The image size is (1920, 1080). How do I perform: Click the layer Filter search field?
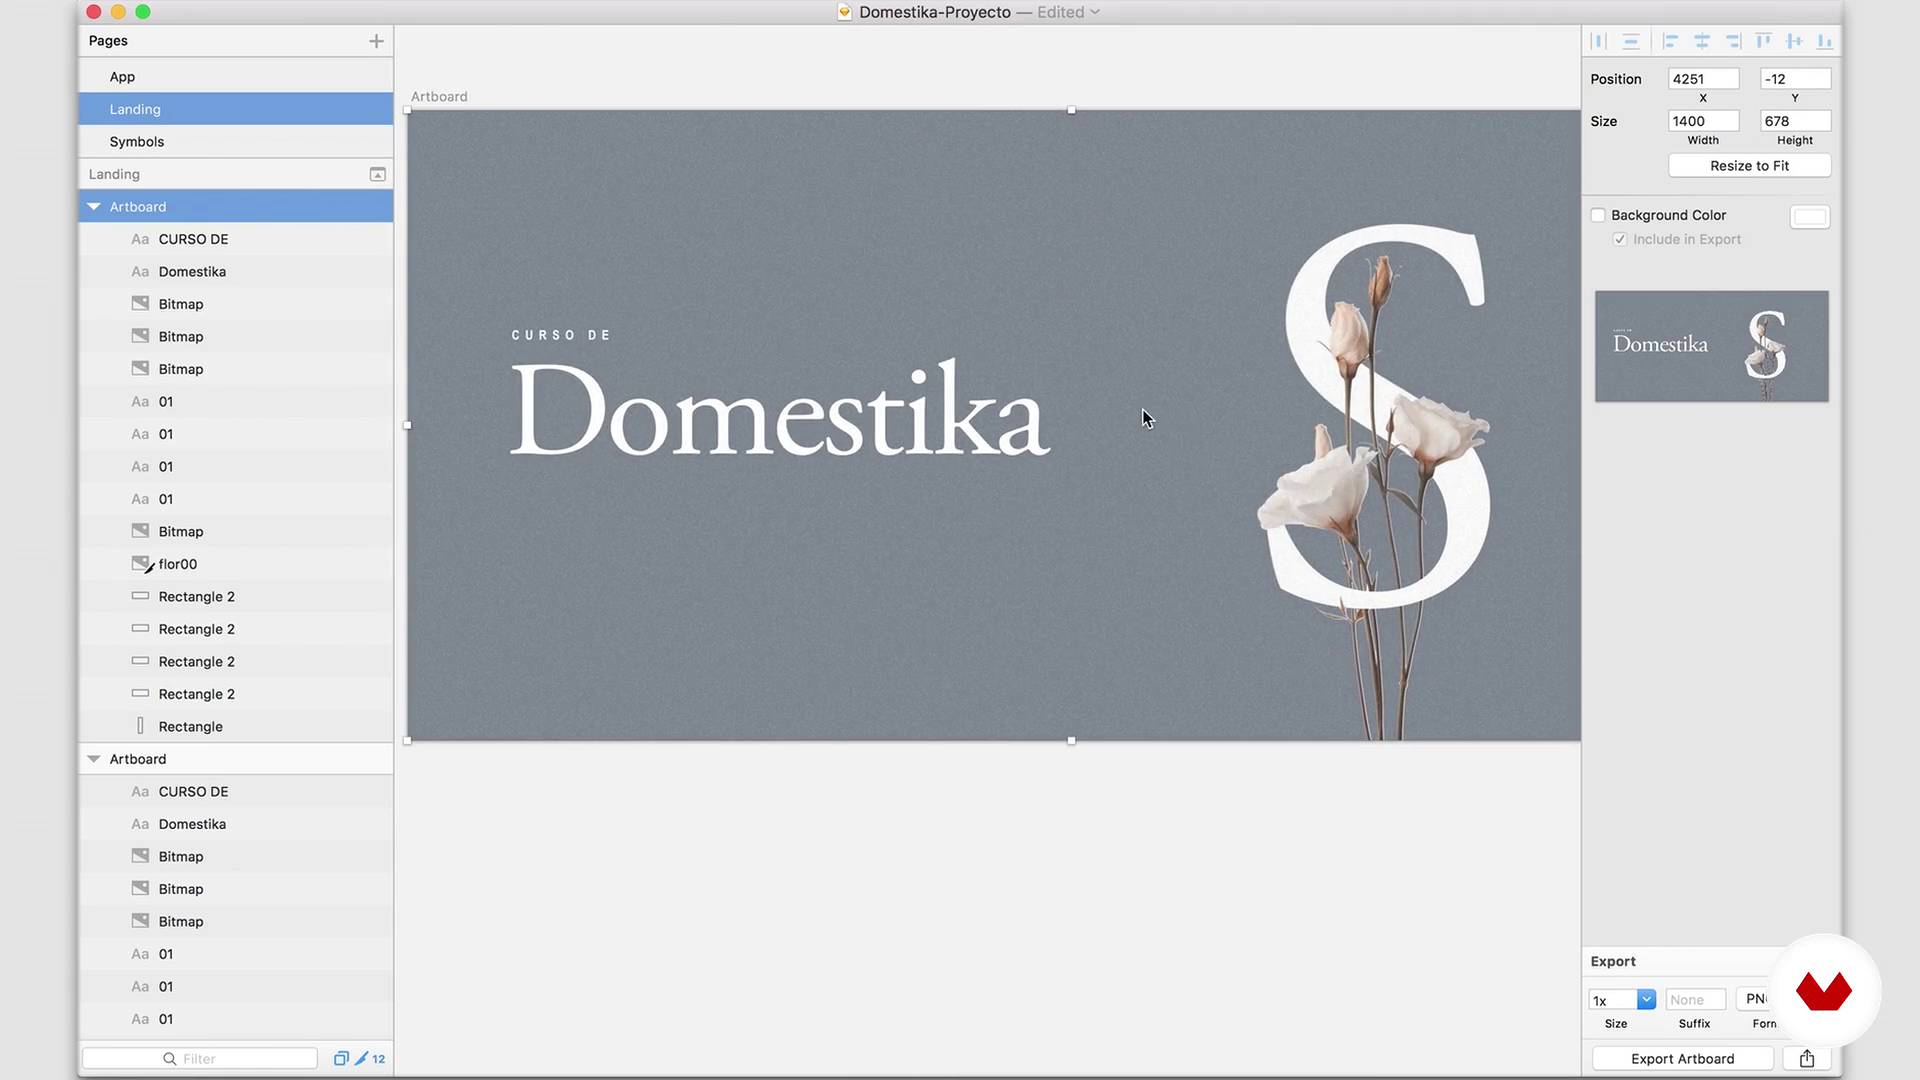pos(200,1058)
